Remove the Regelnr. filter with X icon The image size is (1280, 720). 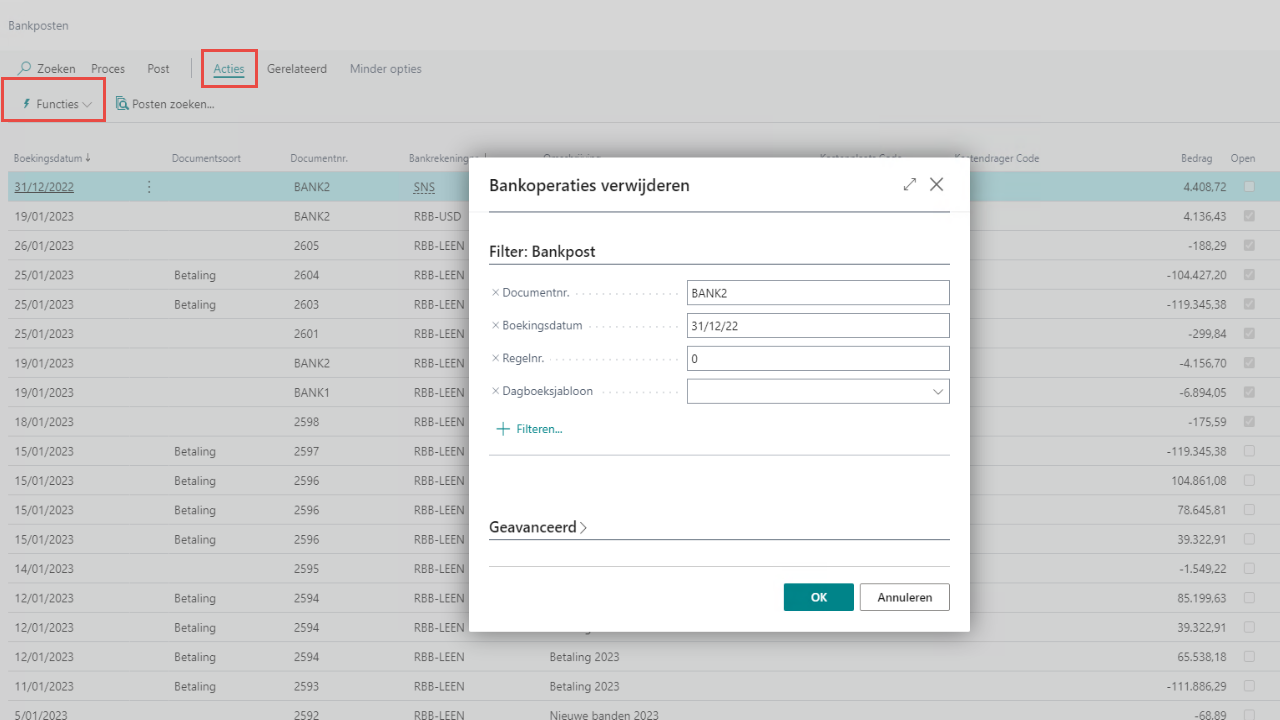pyautogui.click(x=495, y=358)
